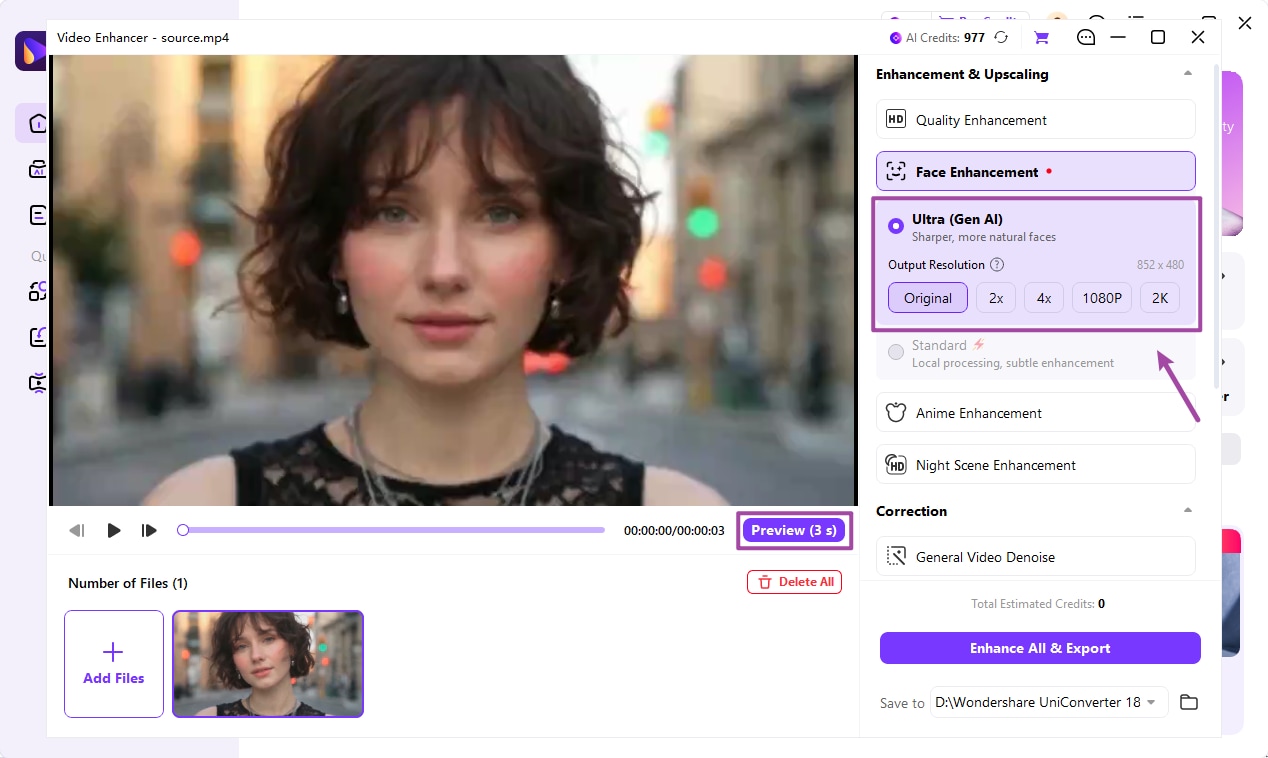1268x758 pixels.
Task: Set output resolution to 1080P
Action: 1102,298
